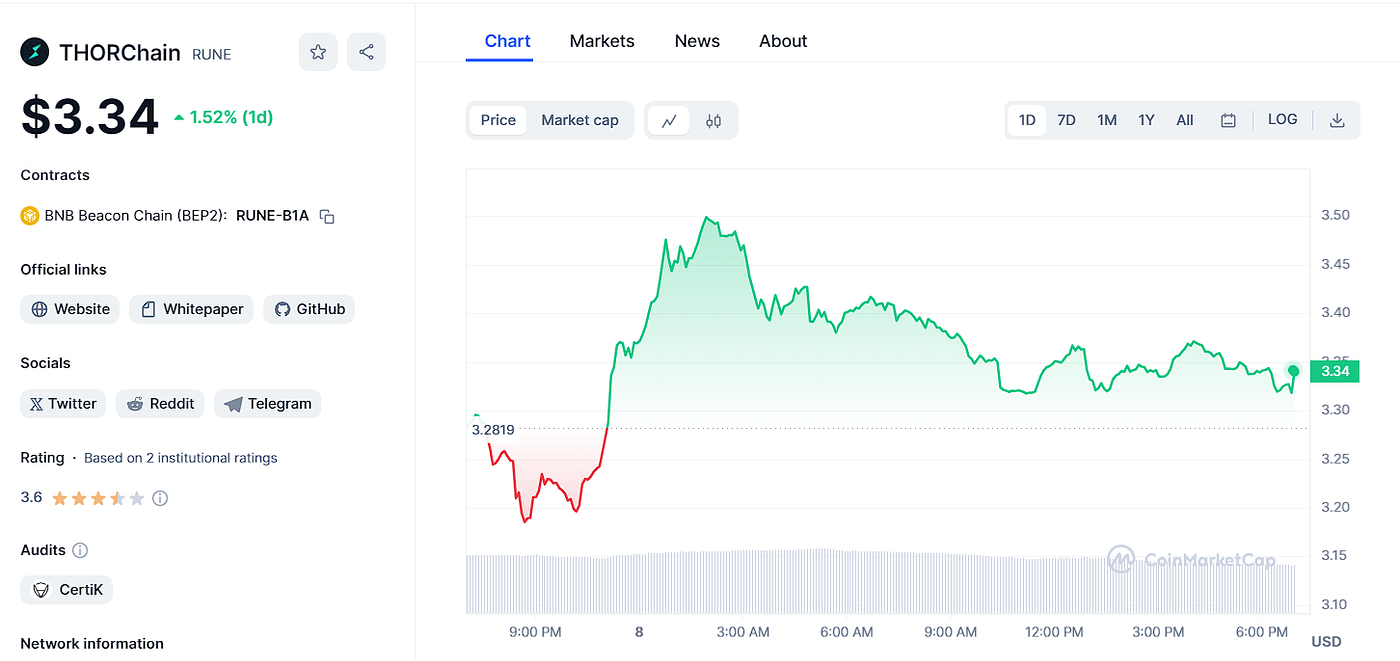Click the THORChain logo icon
Screen dimensions: 1400x661
pyautogui.click(x=35, y=52)
